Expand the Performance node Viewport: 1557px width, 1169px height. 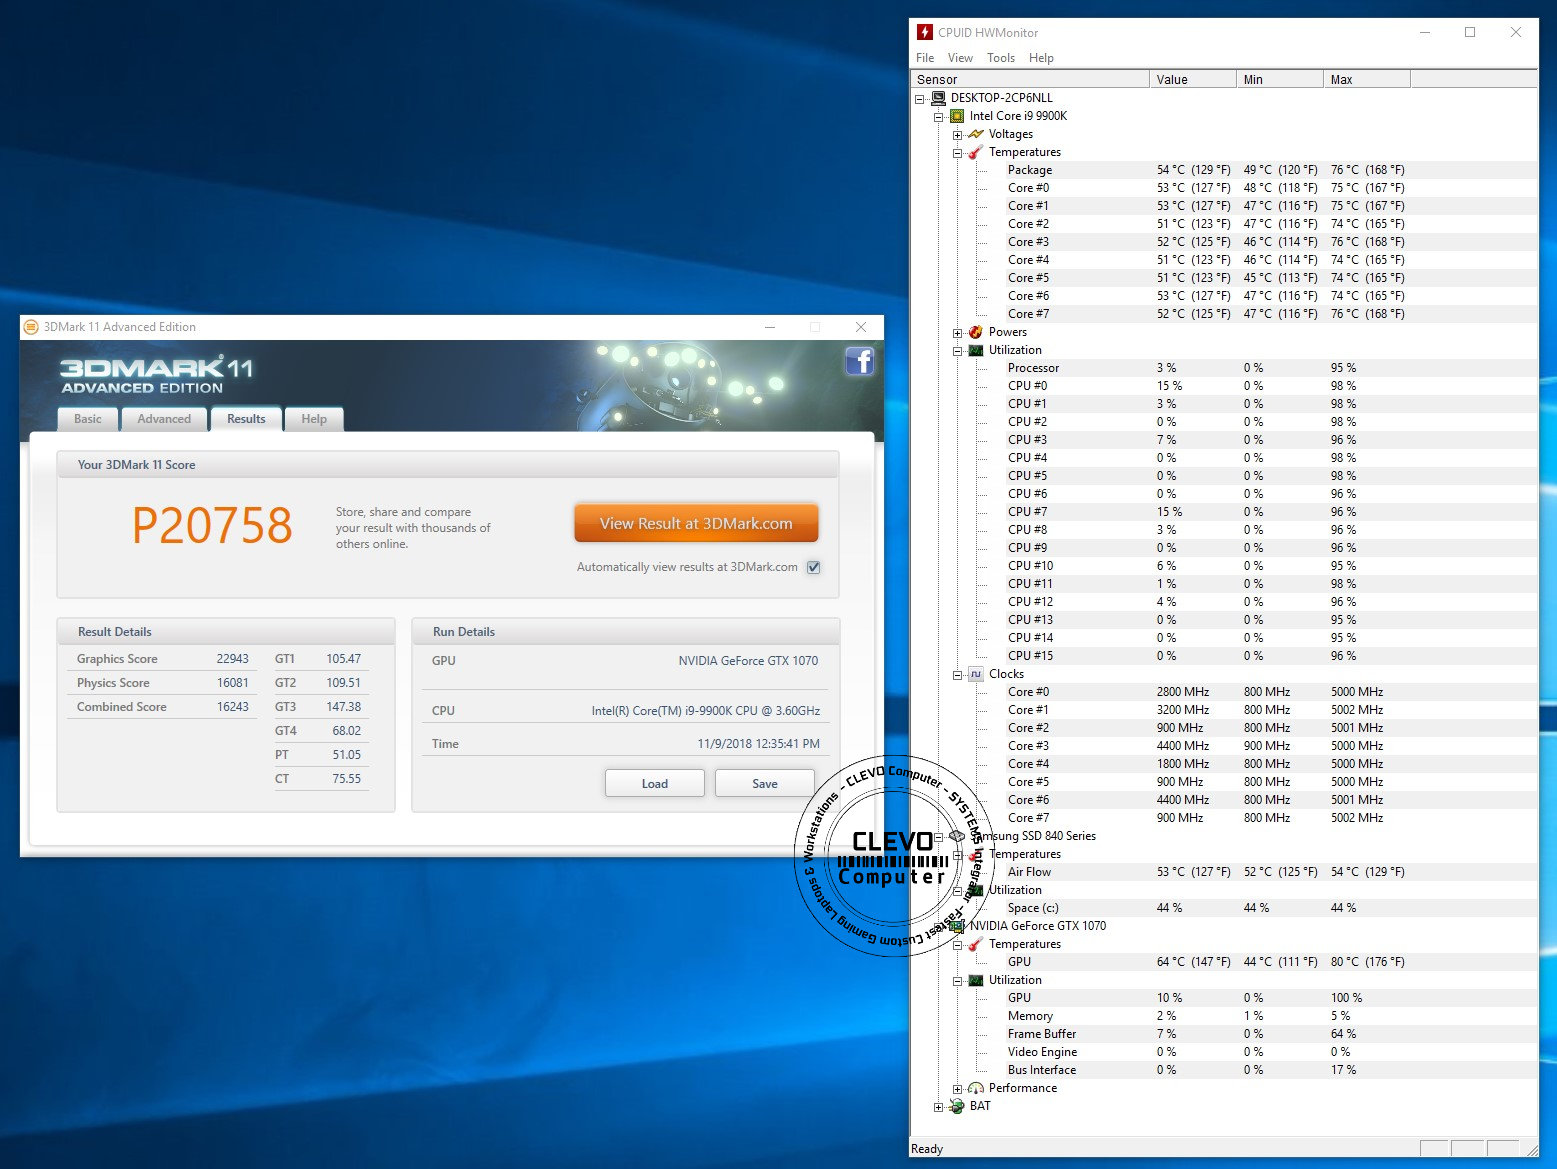(958, 1088)
